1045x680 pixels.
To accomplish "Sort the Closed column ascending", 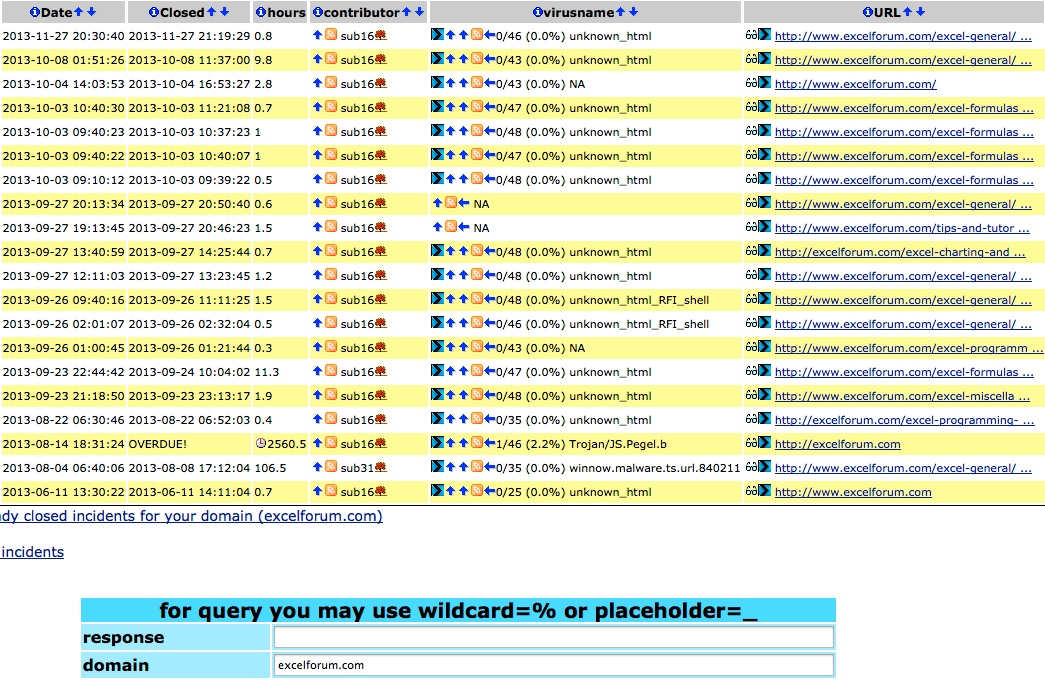I will pyautogui.click(x=211, y=12).
